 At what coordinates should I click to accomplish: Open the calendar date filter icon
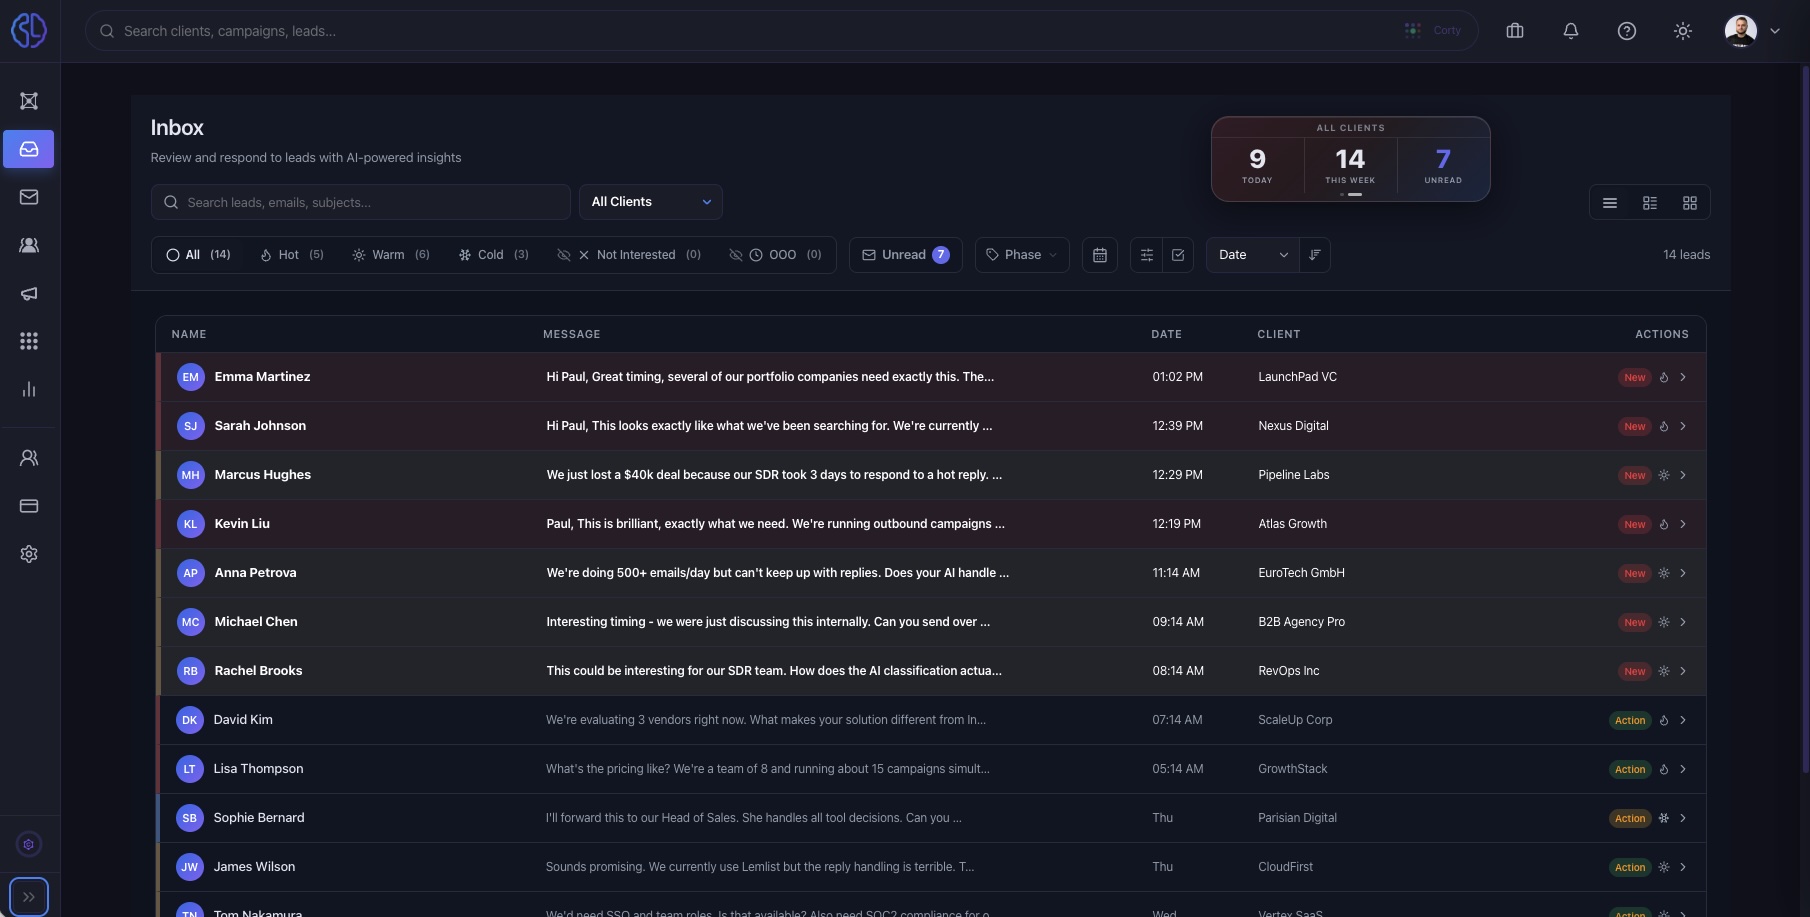1100,255
